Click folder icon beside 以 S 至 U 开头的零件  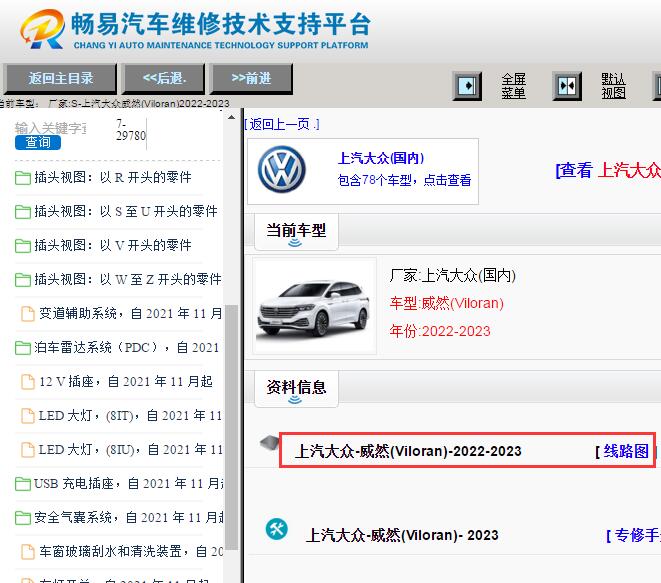point(23,212)
